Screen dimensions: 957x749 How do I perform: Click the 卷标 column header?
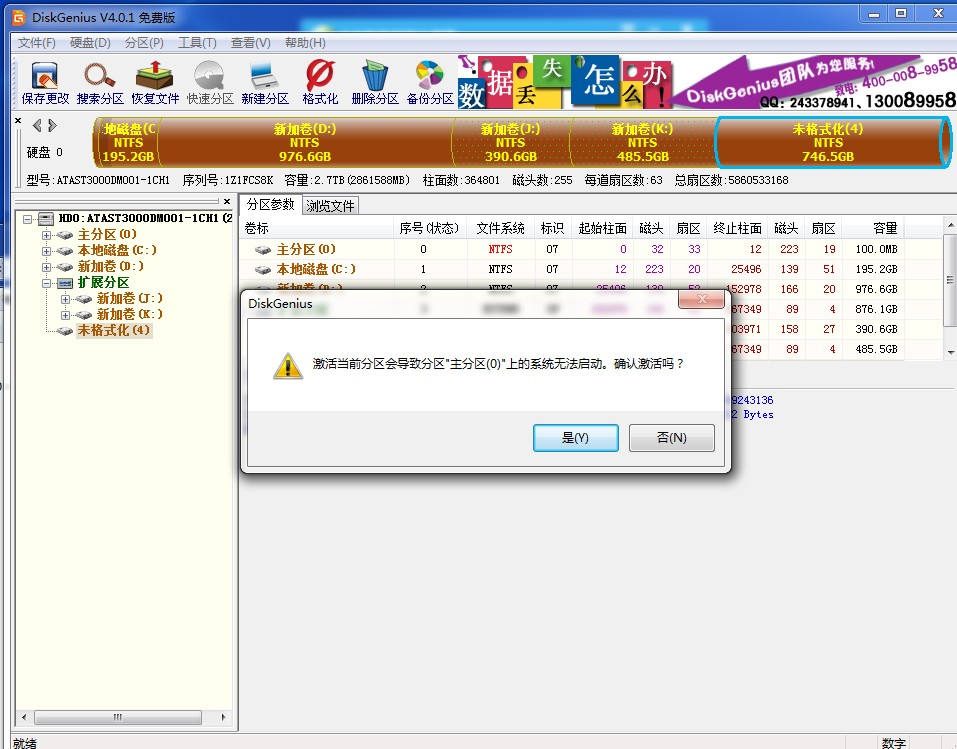coord(317,228)
